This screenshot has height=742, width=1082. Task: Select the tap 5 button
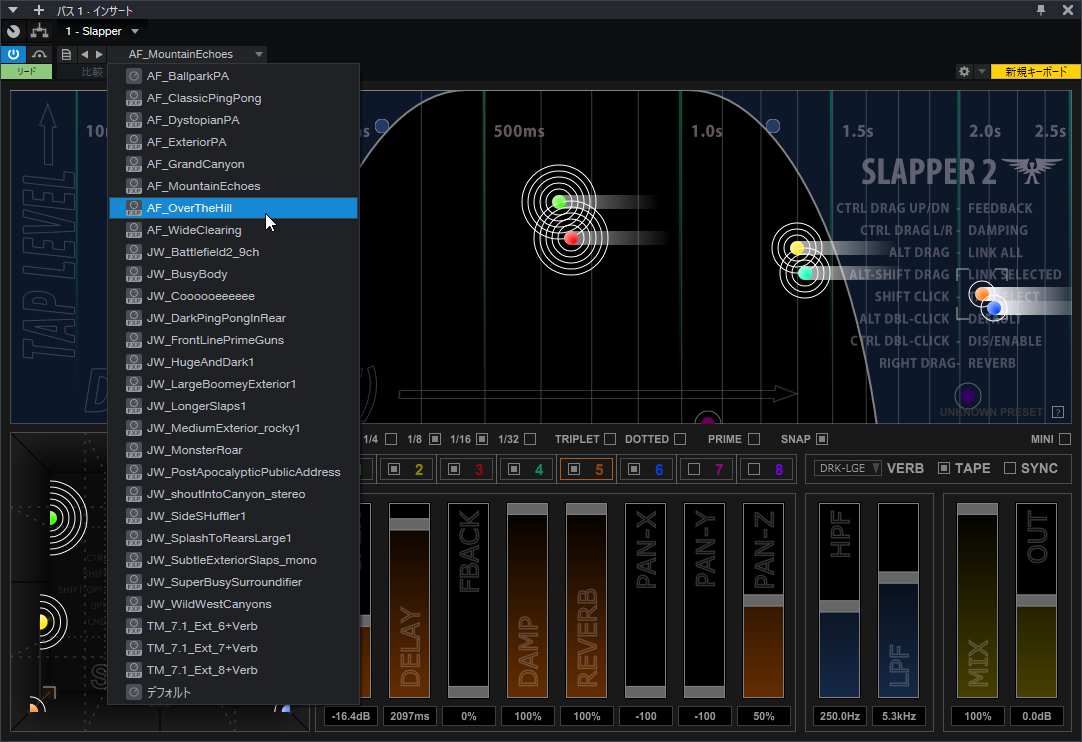pyautogui.click(x=586, y=469)
